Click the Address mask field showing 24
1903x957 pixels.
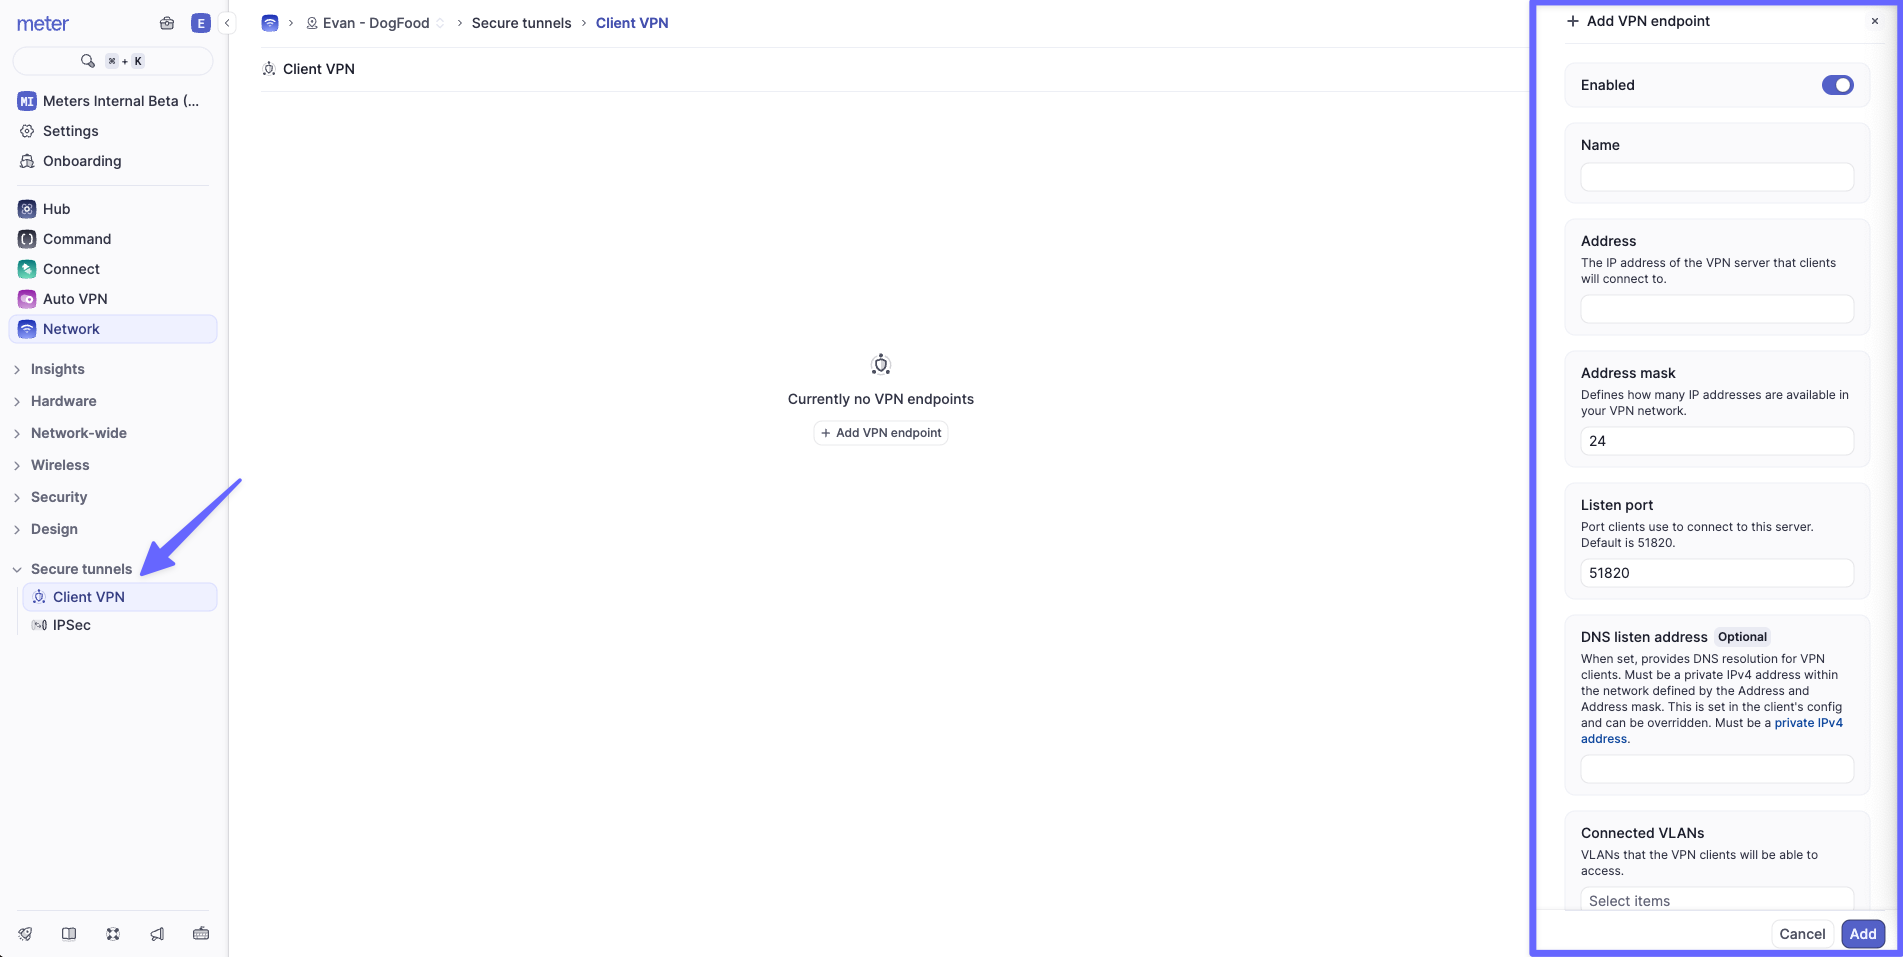click(x=1717, y=441)
